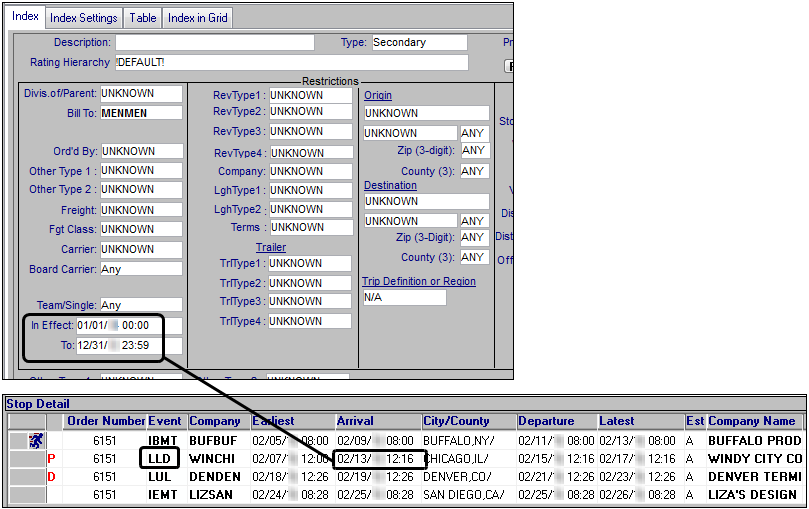Select the LLD event cell
This screenshot has height=509, width=809.
[x=158, y=459]
